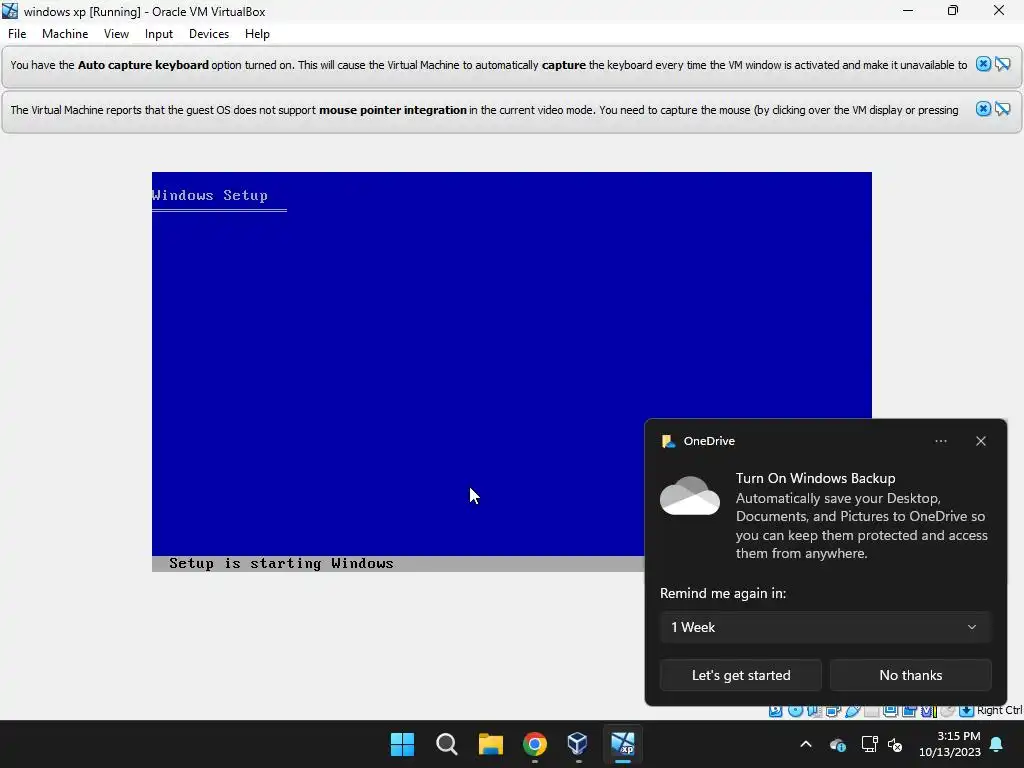
Task: Dismiss the mouse pointer integration notification
Action: click(x=983, y=109)
